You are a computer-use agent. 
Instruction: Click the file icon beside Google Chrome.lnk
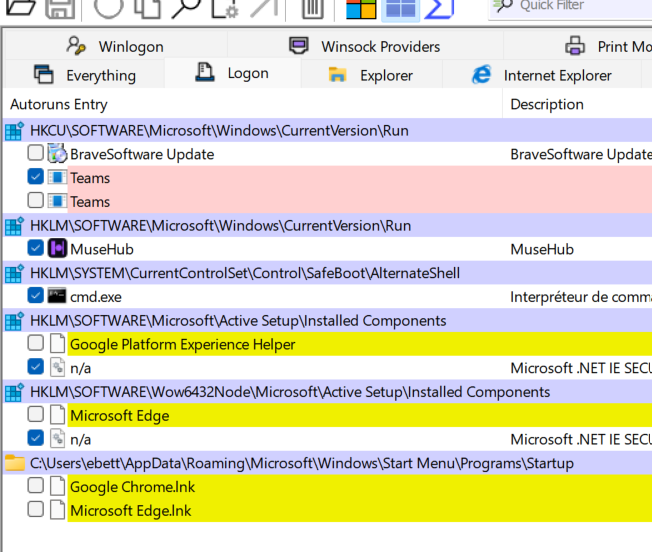[x=57, y=486]
